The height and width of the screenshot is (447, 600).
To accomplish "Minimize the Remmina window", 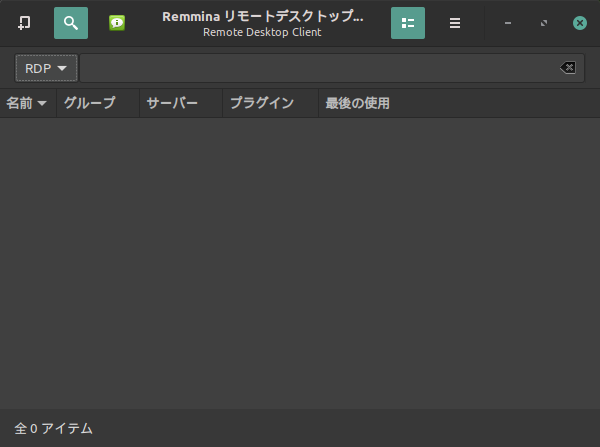I will 508,23.
